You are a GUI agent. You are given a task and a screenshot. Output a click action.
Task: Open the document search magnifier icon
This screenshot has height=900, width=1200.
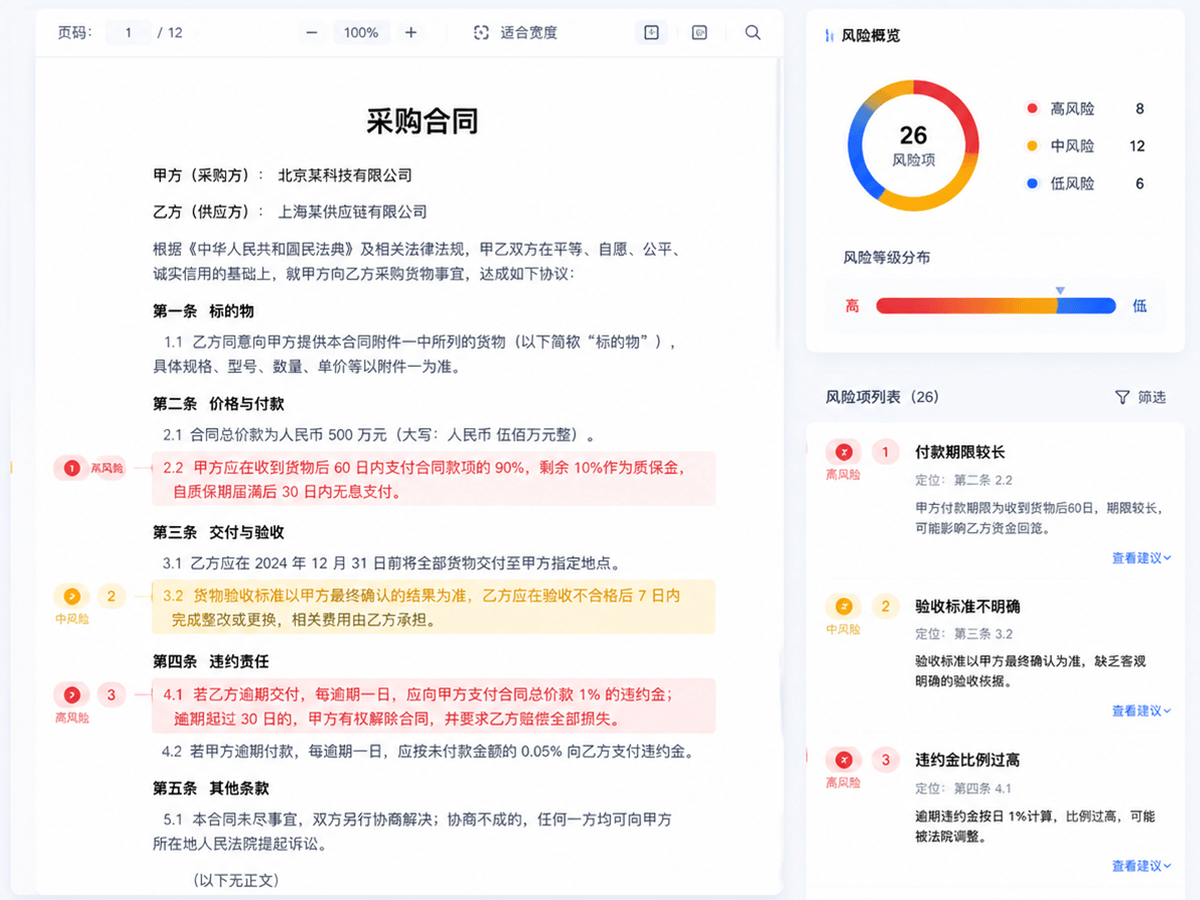tap(753, 33)
